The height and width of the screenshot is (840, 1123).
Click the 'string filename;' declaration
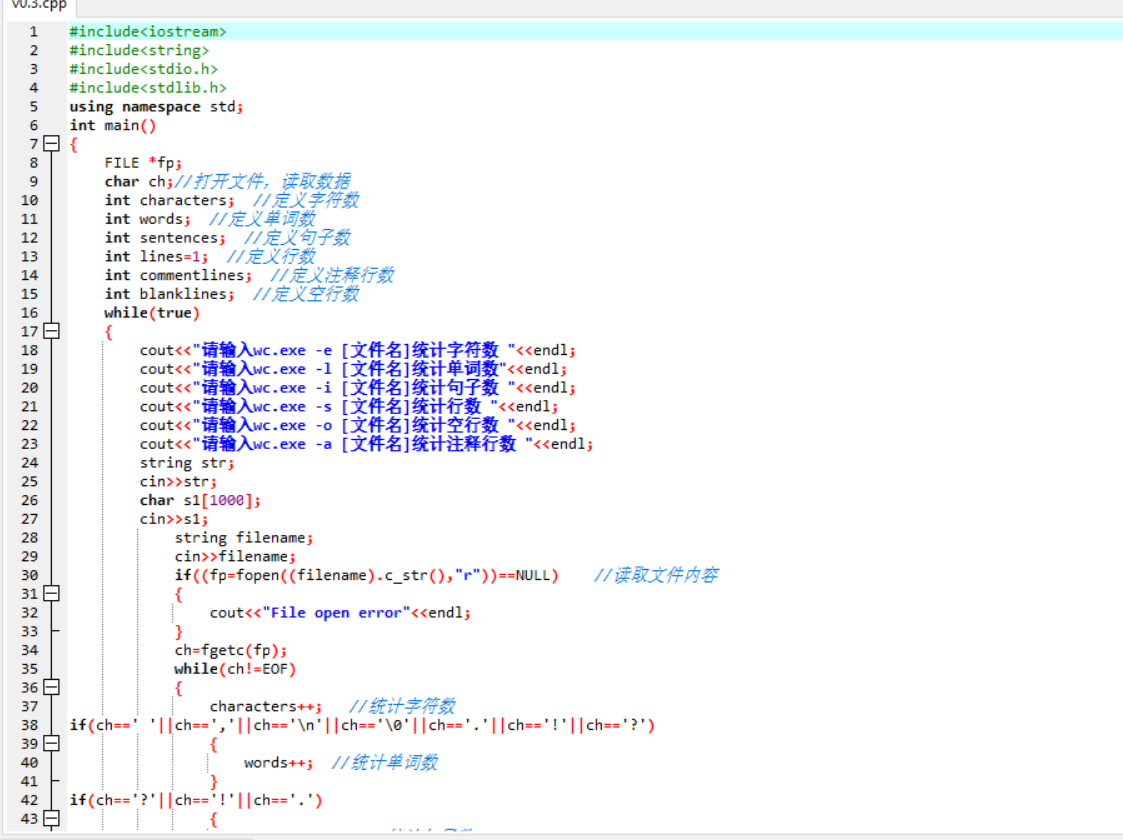244,538
